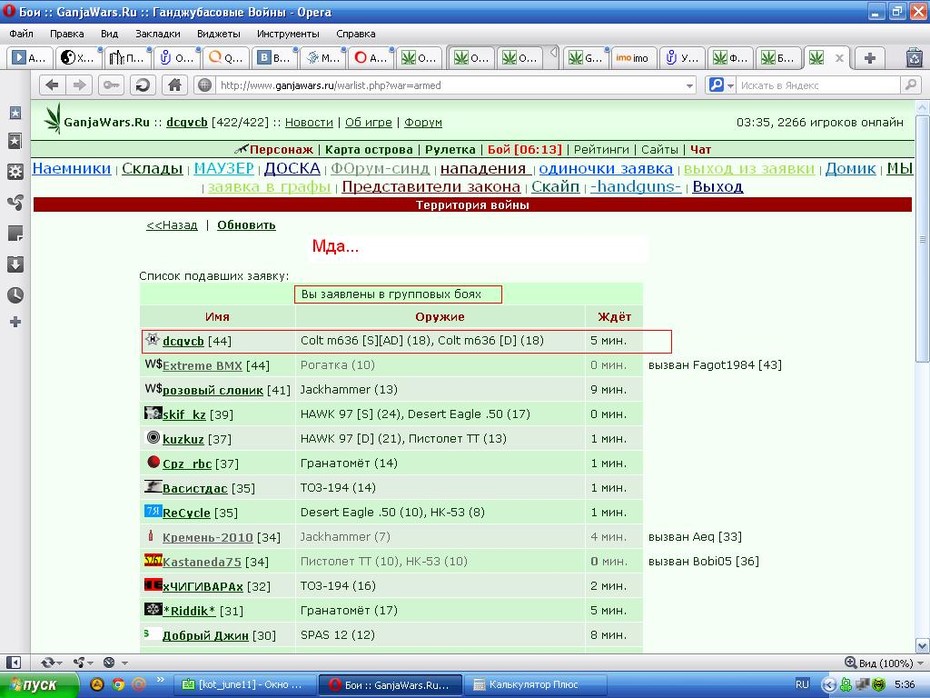The image size is (930, 698).
Task: Click the Opera Link sync status icon
Action: click(47, 662)
